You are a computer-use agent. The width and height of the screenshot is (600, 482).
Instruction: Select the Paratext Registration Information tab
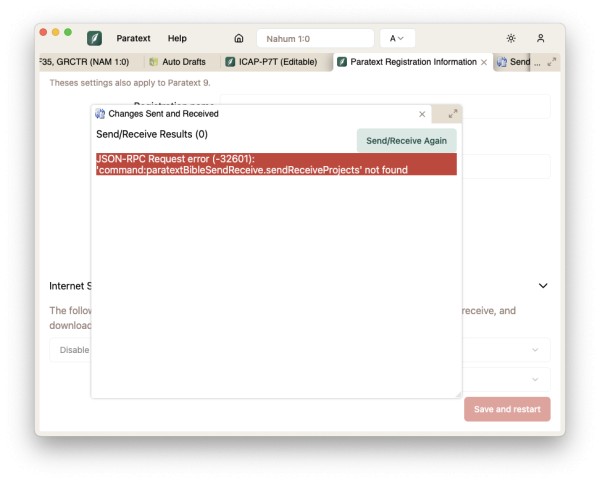coord(413,62)
